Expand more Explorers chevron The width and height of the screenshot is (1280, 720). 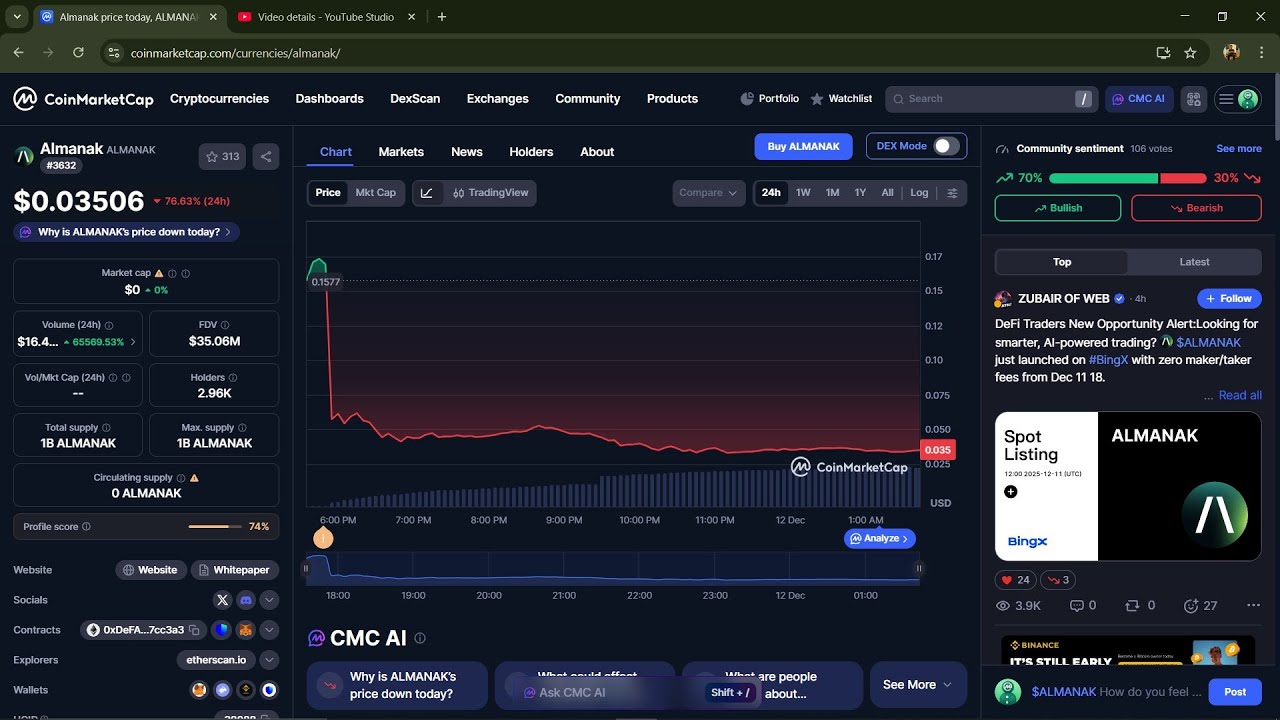[269, 660]
